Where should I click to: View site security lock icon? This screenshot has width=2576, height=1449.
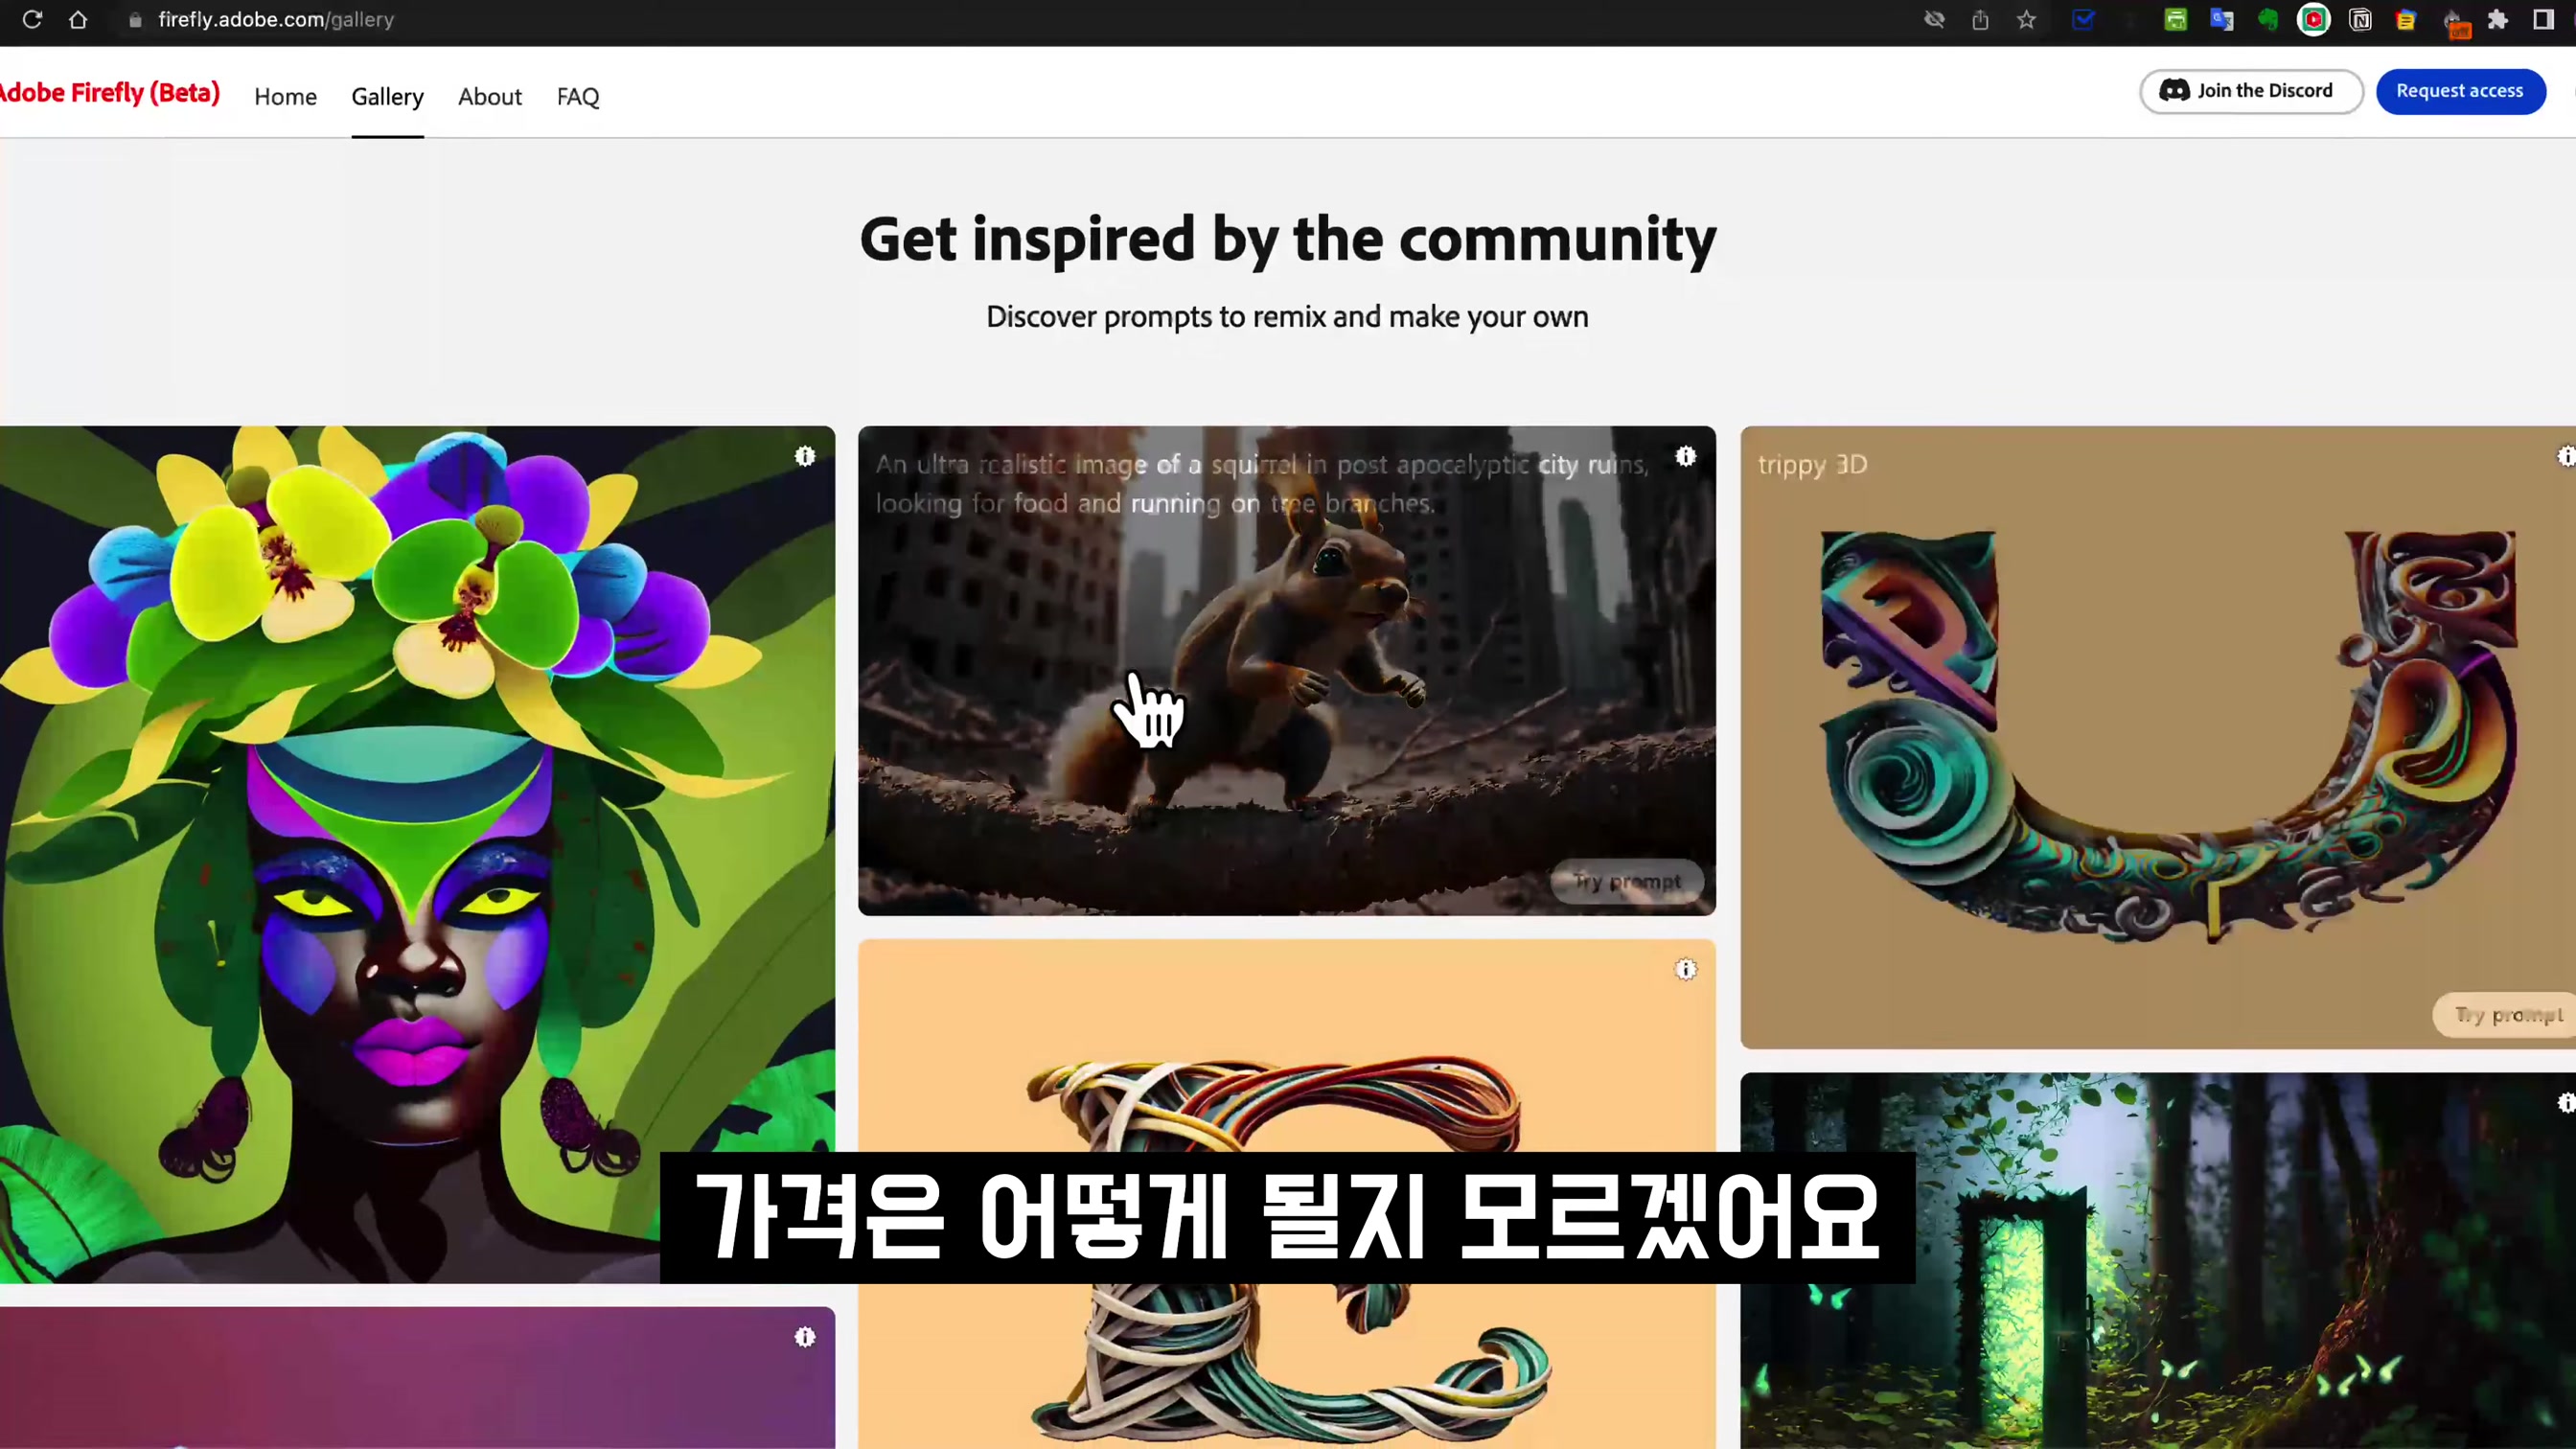click(x=135, y=20)
